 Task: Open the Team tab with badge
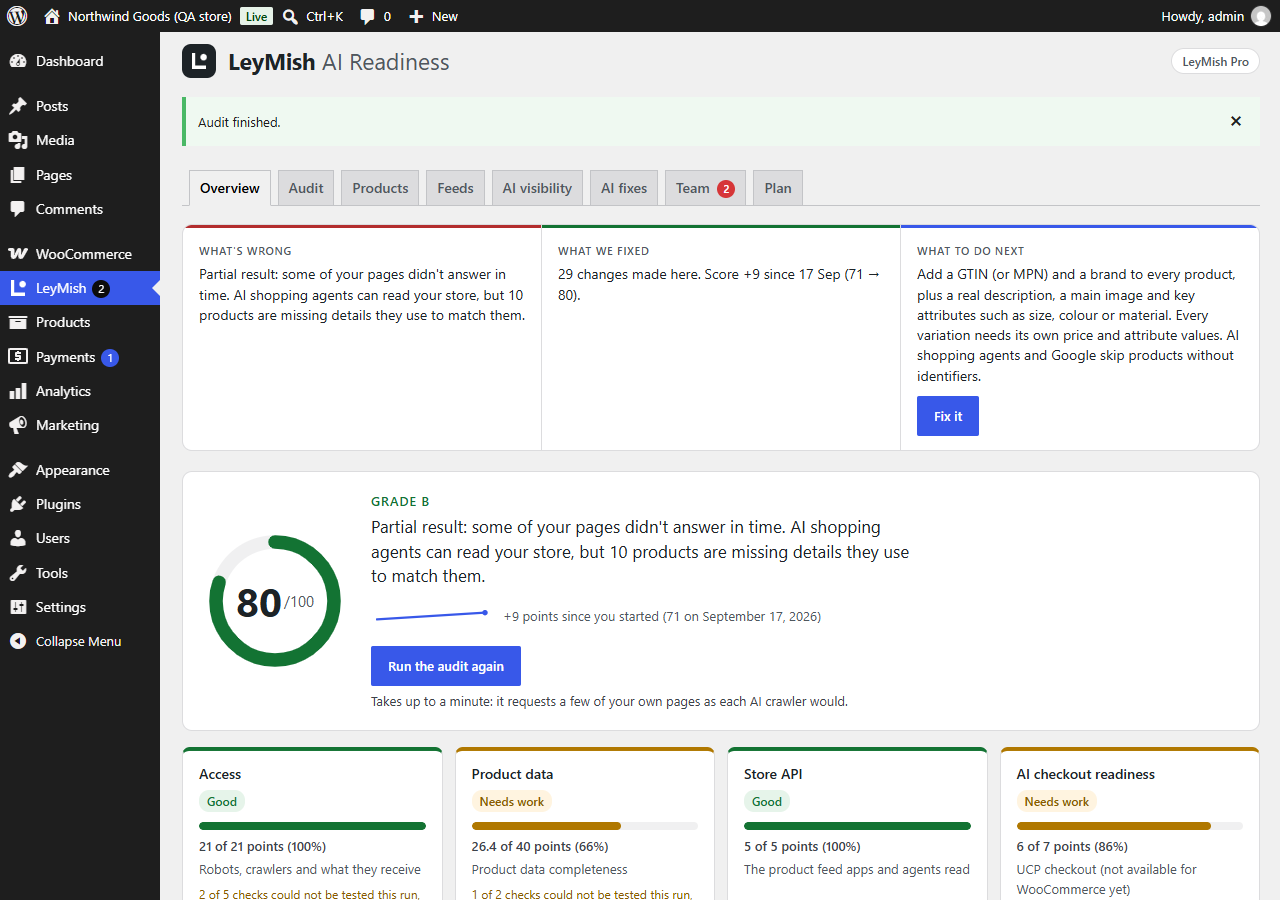705,188
